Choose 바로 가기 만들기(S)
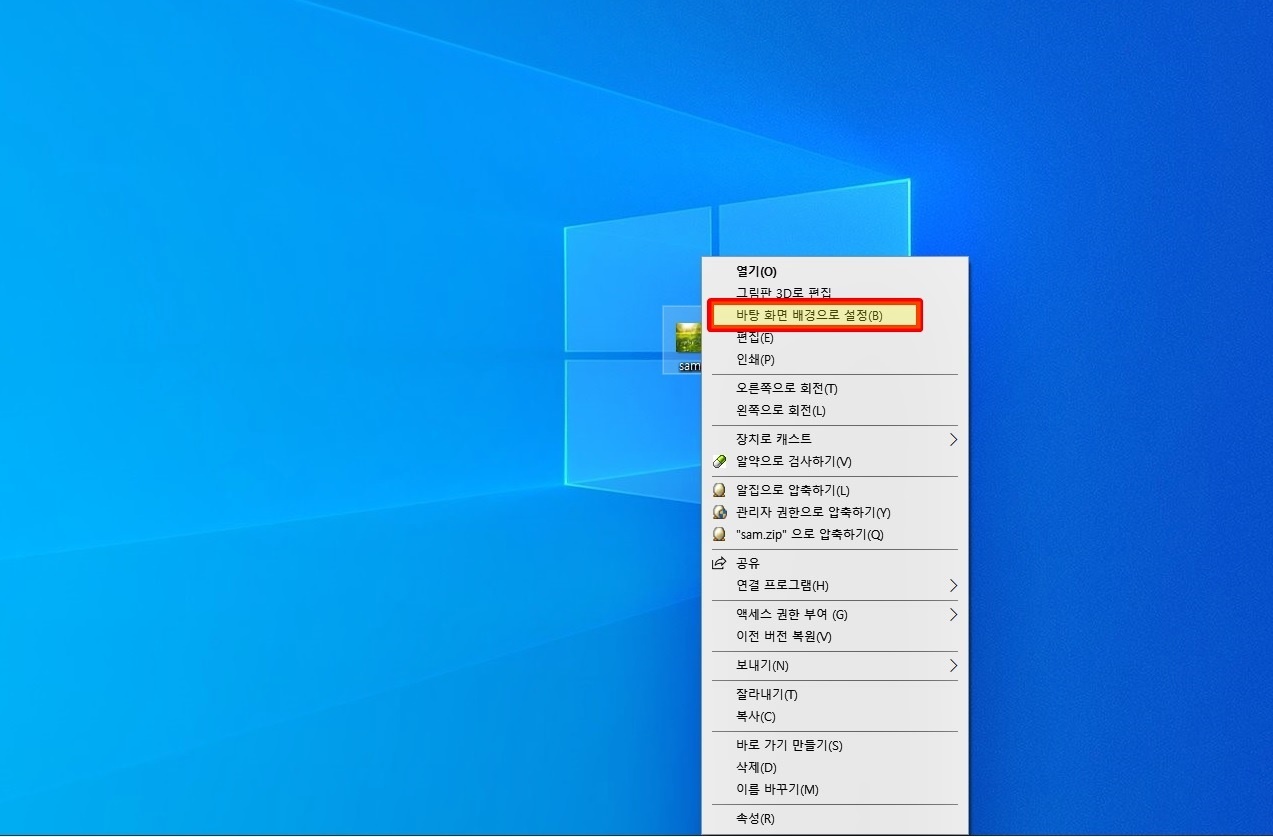The image size is (1273, 837). click(835, 746)
